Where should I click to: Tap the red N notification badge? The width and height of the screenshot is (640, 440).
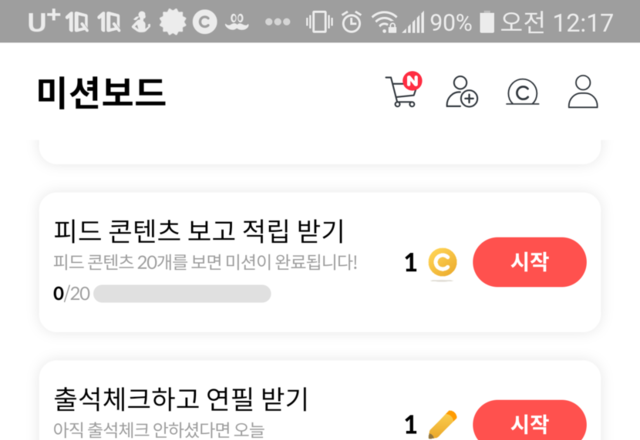click(412, 81)
